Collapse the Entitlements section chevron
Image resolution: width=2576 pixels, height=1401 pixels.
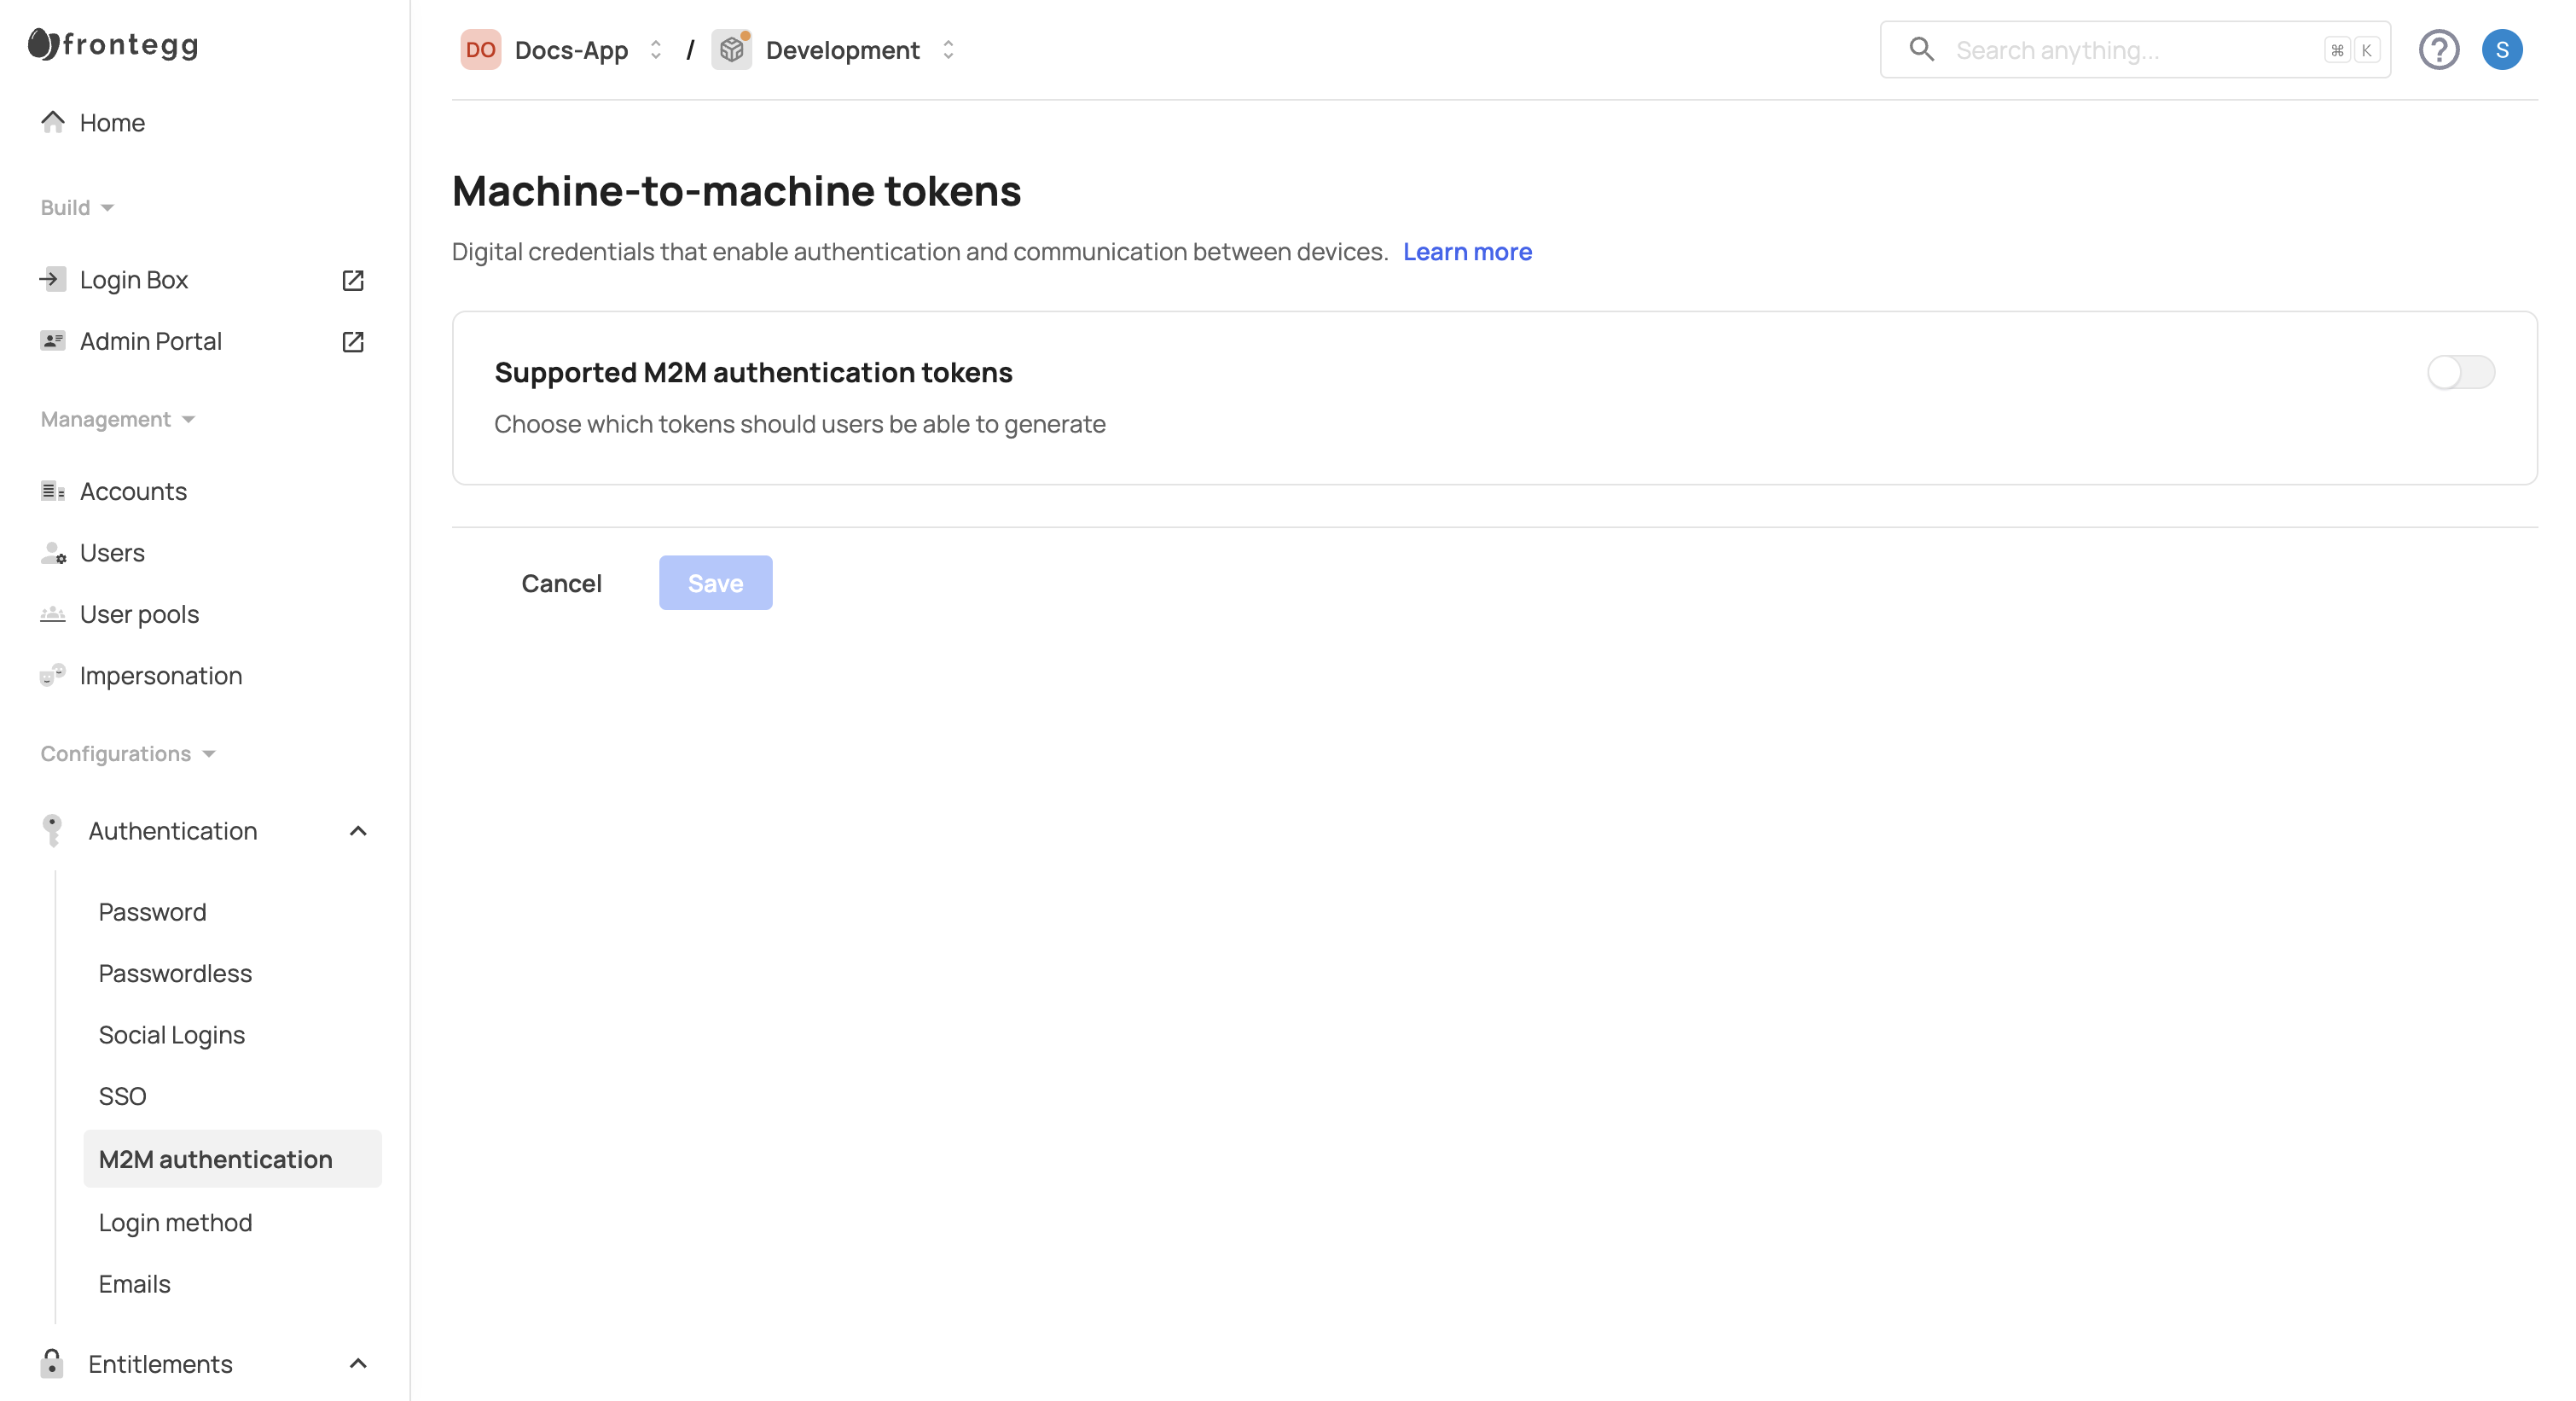[x=358, y=1364]
